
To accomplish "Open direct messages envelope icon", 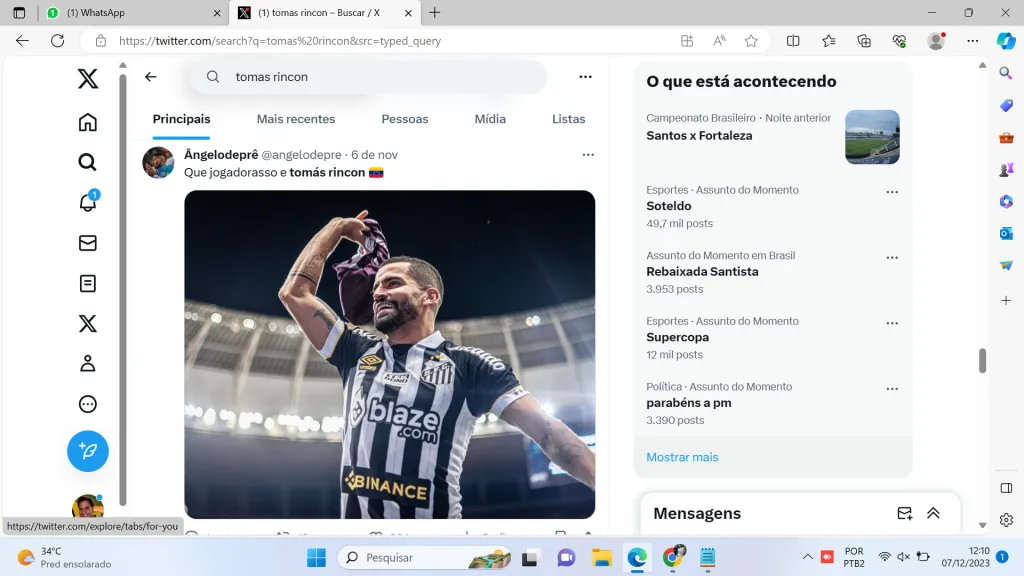I will click(88, 243).
